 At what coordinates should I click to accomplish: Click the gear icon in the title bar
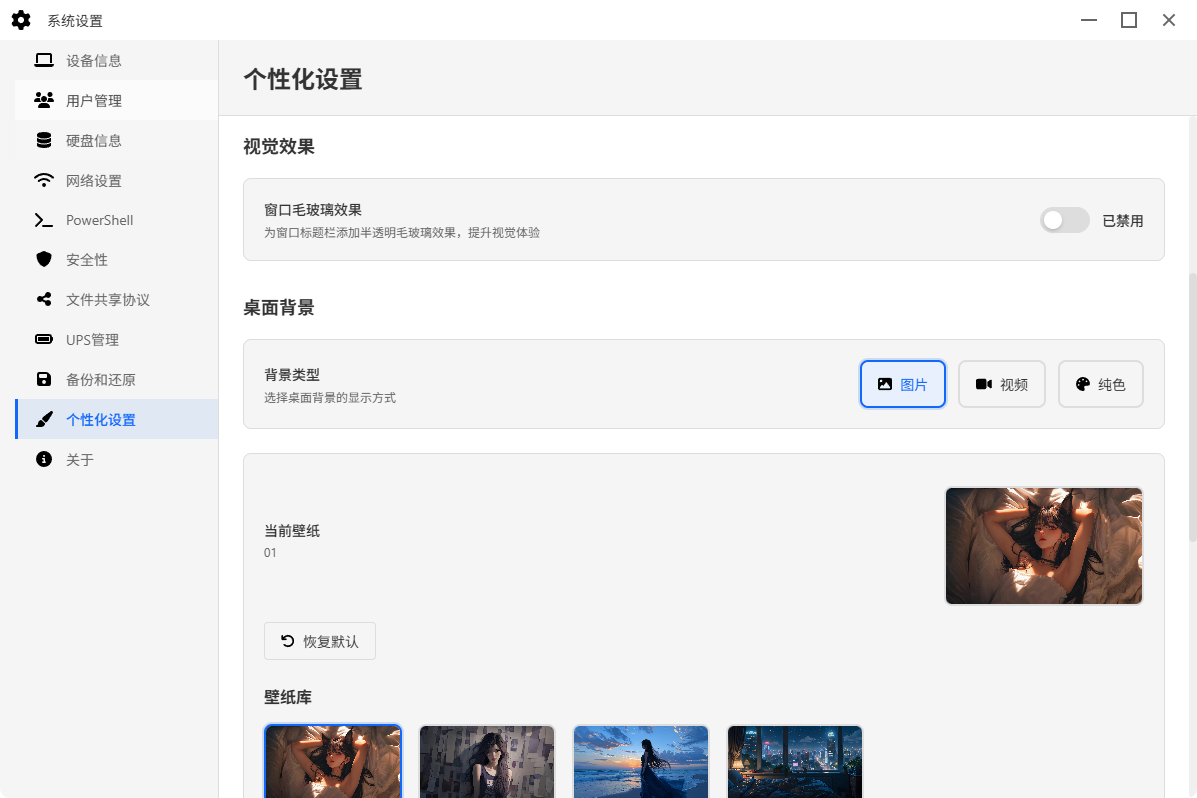pos(21,21)
